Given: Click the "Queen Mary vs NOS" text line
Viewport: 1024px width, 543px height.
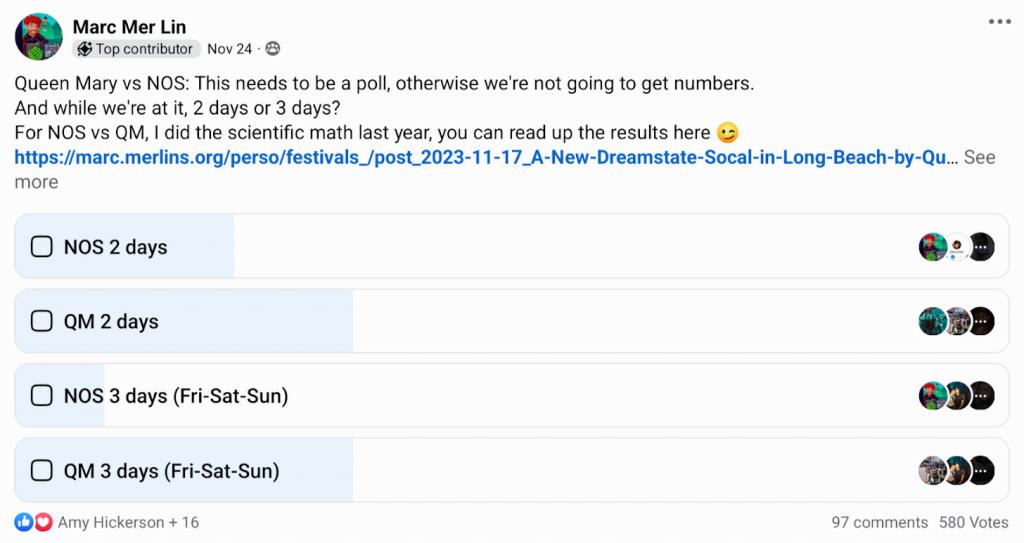Looking at the screenshot, I should pos(384,84).
